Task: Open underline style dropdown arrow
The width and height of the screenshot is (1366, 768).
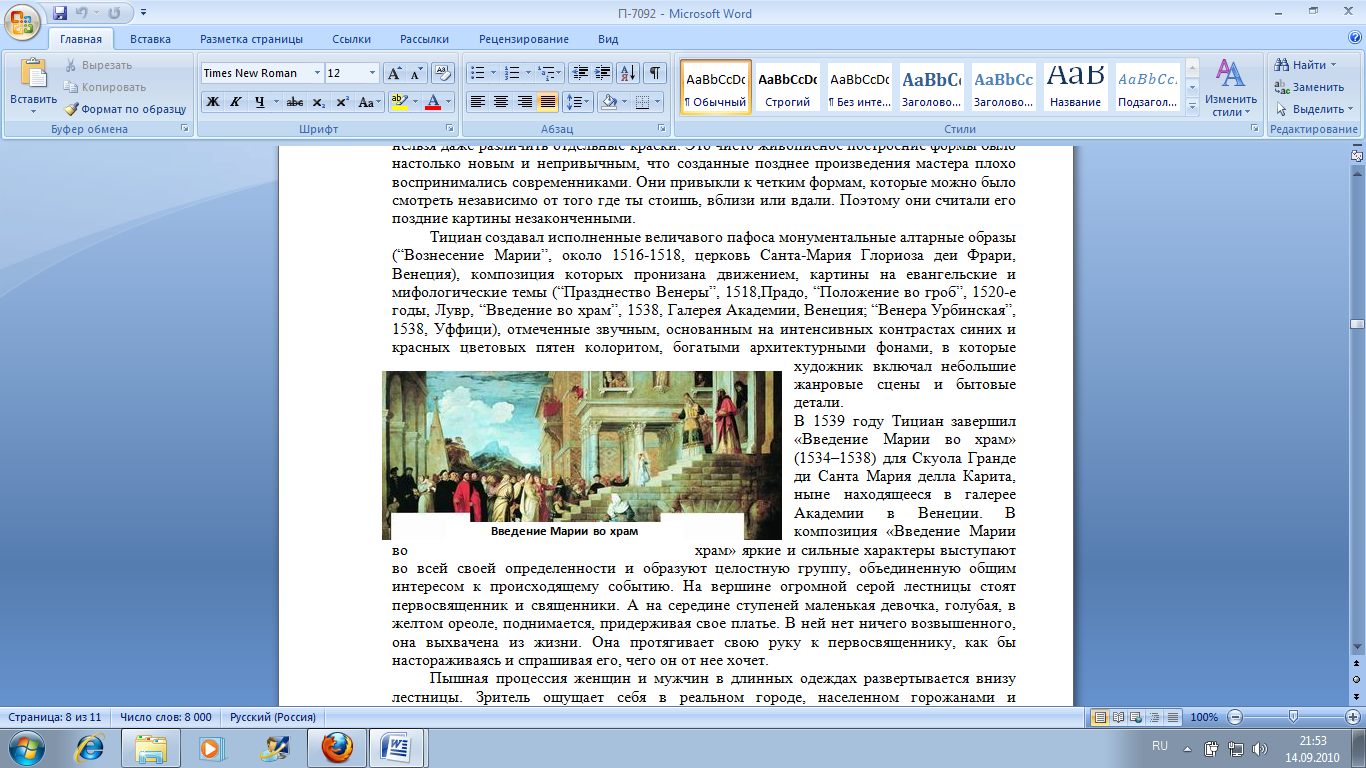Action: click(275, 102)
